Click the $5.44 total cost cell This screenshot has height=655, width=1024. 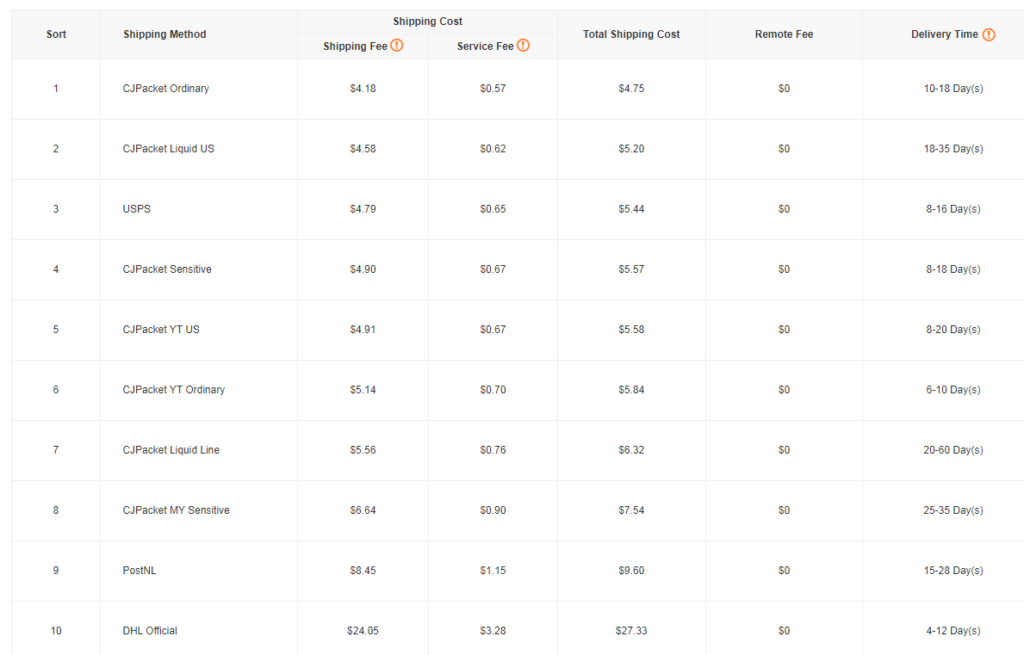(x=632, y=209)
